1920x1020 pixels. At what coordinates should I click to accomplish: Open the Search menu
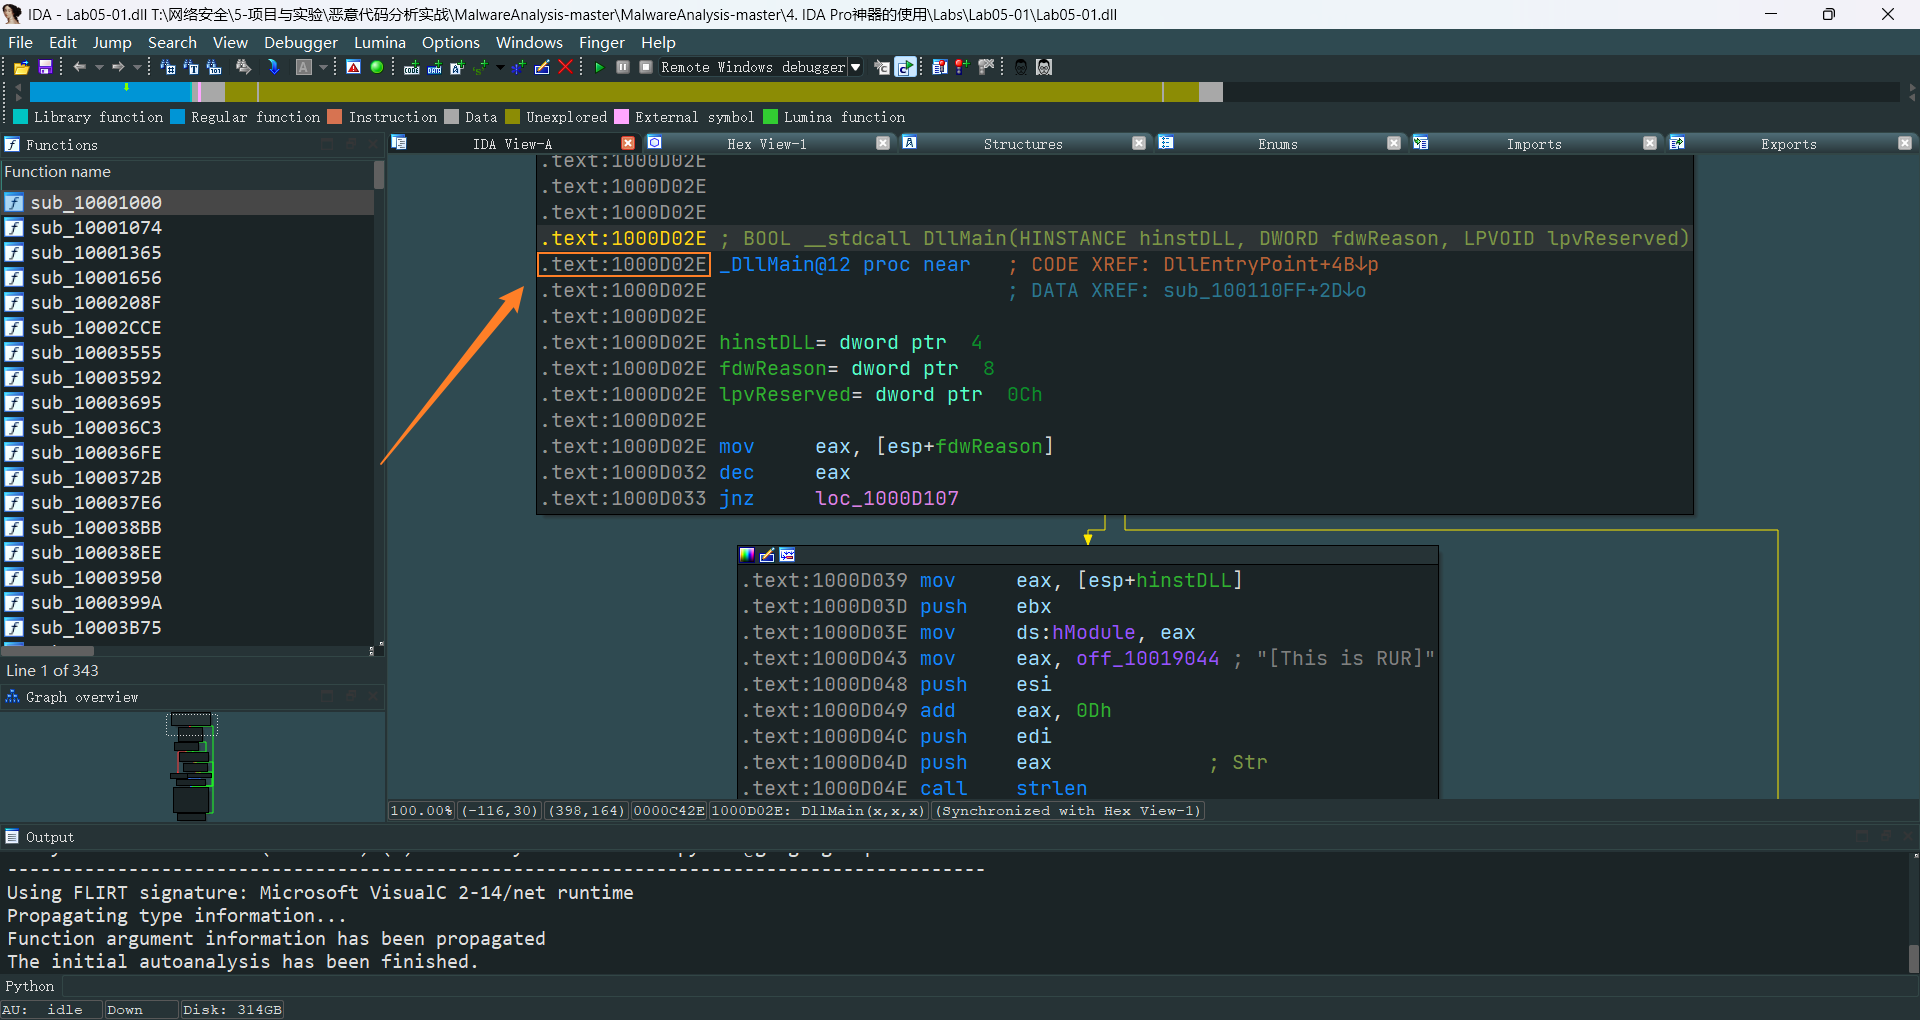(x=172, y=42)
